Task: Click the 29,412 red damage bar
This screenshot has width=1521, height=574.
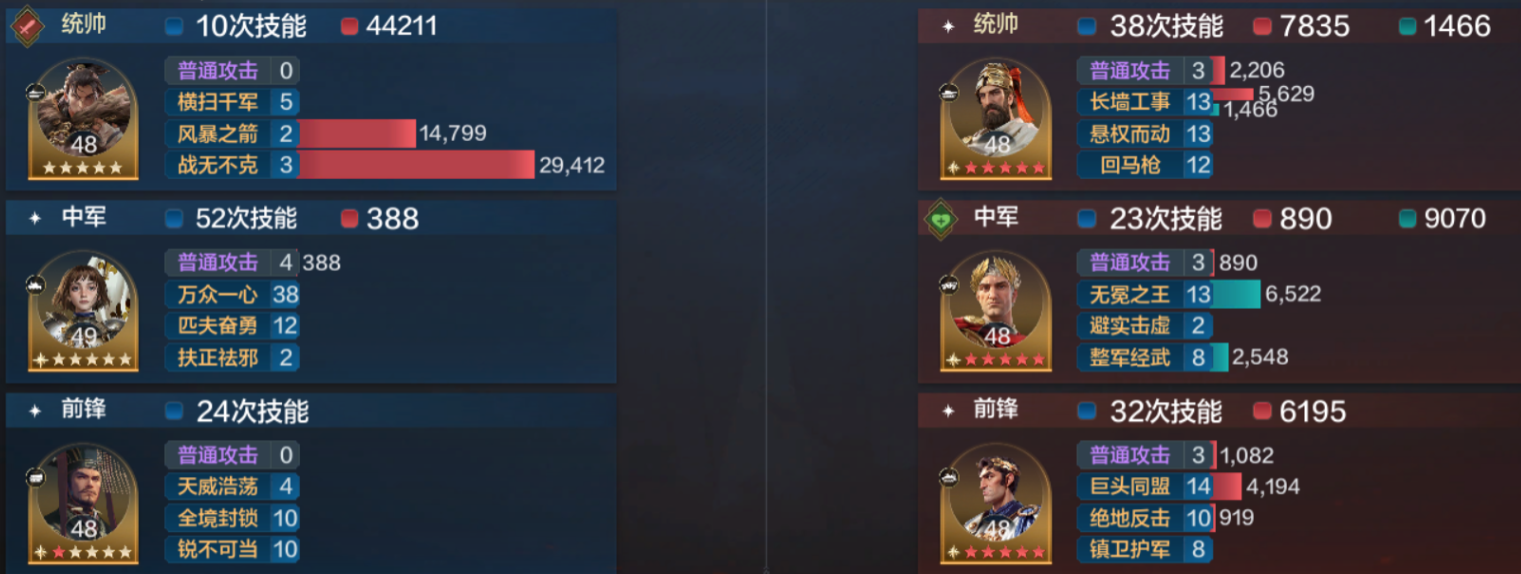Action: tap(417, 165)
